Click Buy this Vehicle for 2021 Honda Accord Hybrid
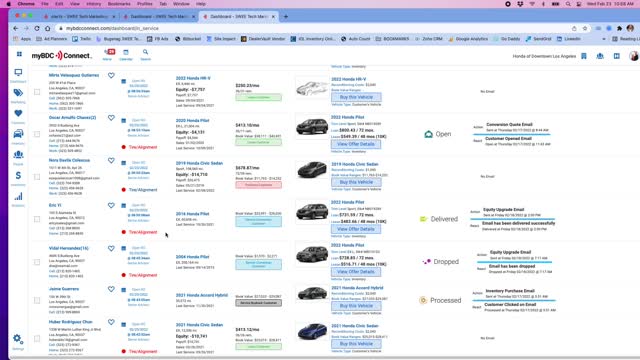 (356, 306)
